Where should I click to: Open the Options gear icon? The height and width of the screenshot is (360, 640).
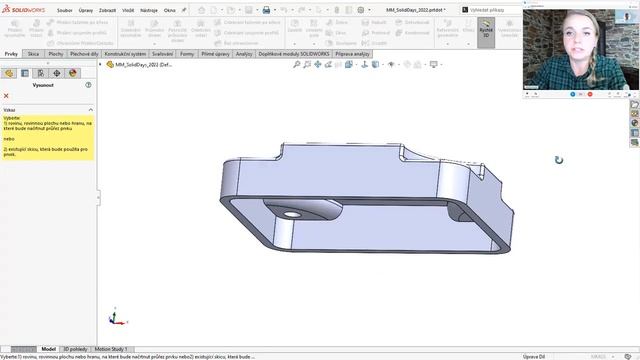tap(361, 10)
